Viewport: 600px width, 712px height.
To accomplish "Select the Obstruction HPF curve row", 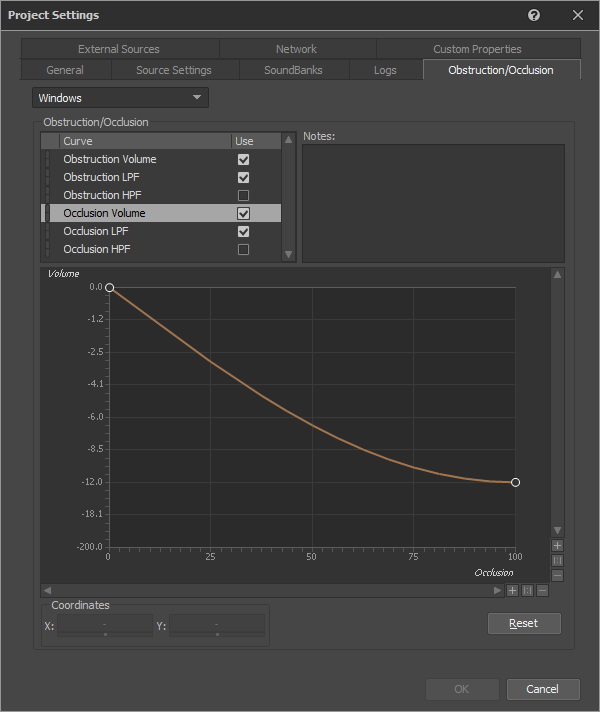I will point(161,195).
